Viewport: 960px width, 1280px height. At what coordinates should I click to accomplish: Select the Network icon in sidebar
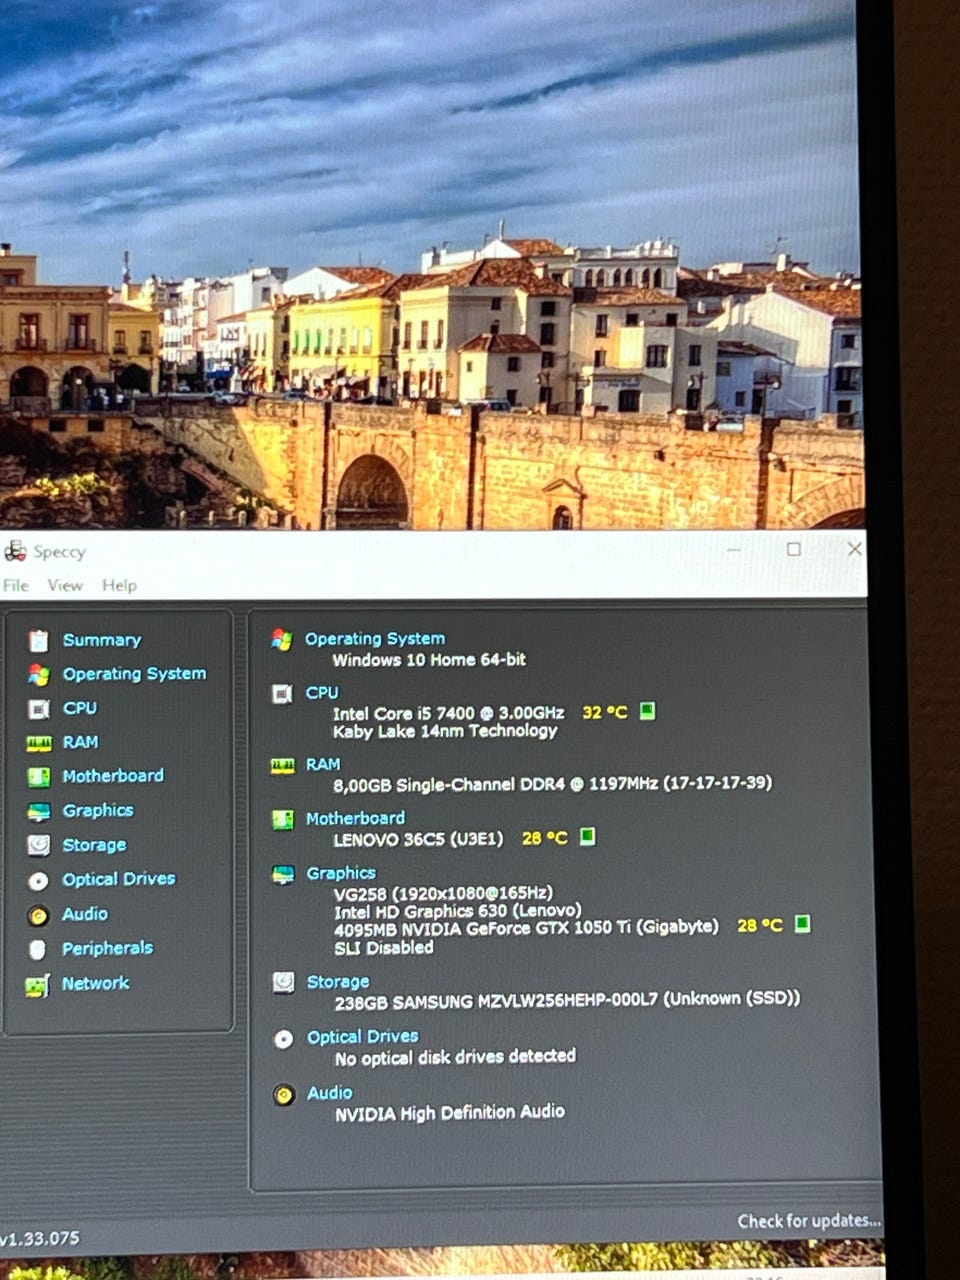coord(37,986)
